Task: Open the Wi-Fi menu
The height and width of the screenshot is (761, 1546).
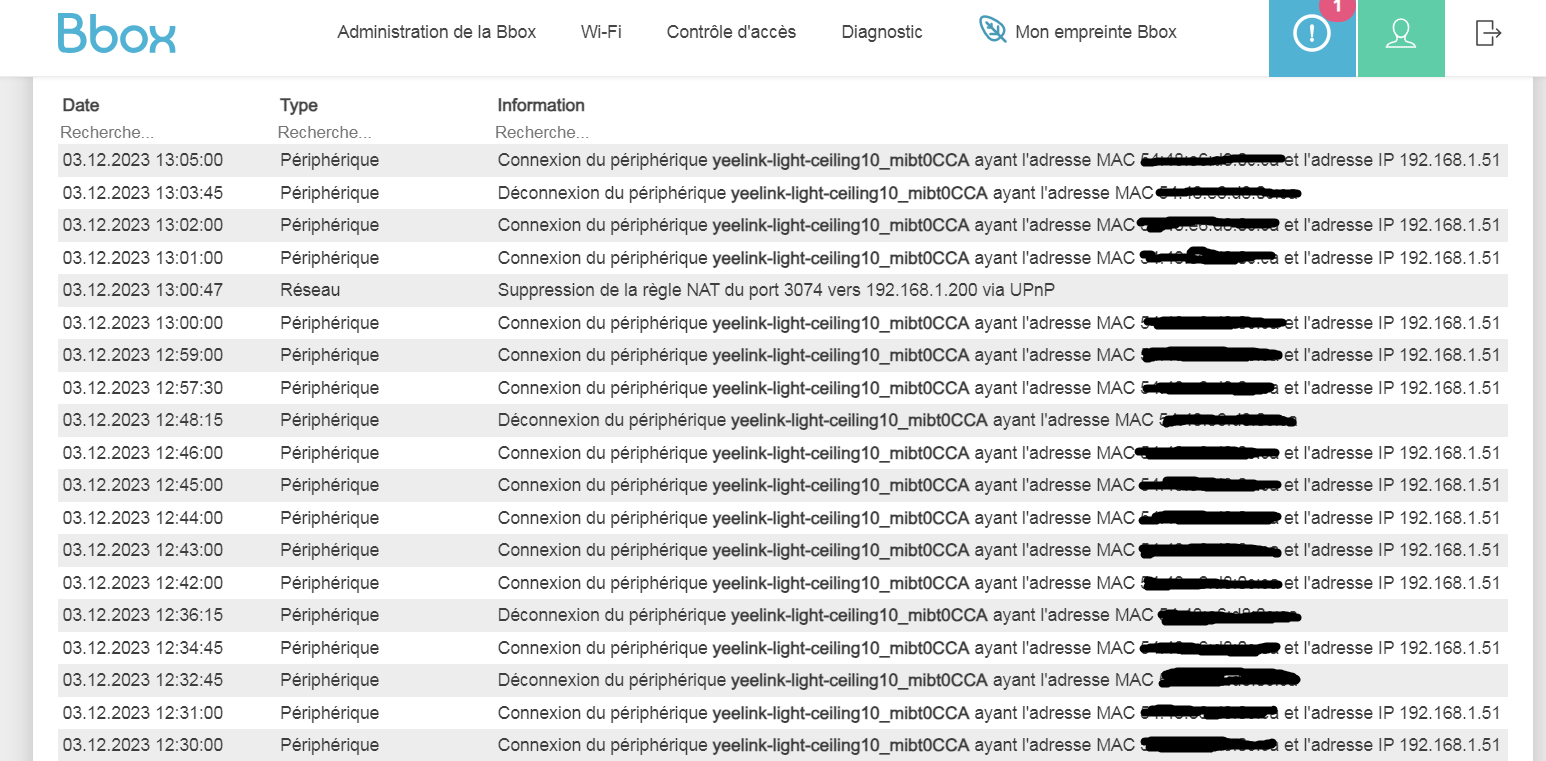Action: pyautogui.click(x=601, y=32)
